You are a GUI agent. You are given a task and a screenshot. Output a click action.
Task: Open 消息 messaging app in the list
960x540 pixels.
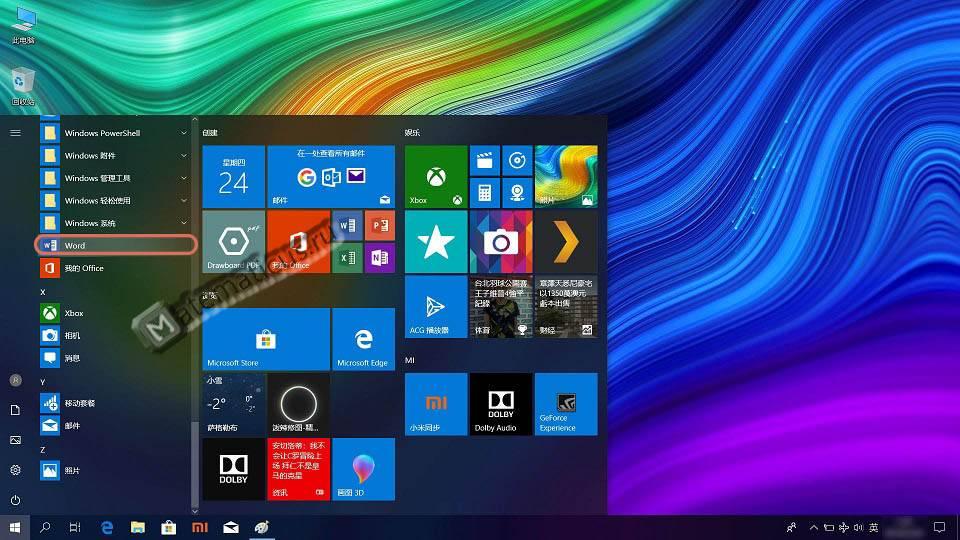116,358
